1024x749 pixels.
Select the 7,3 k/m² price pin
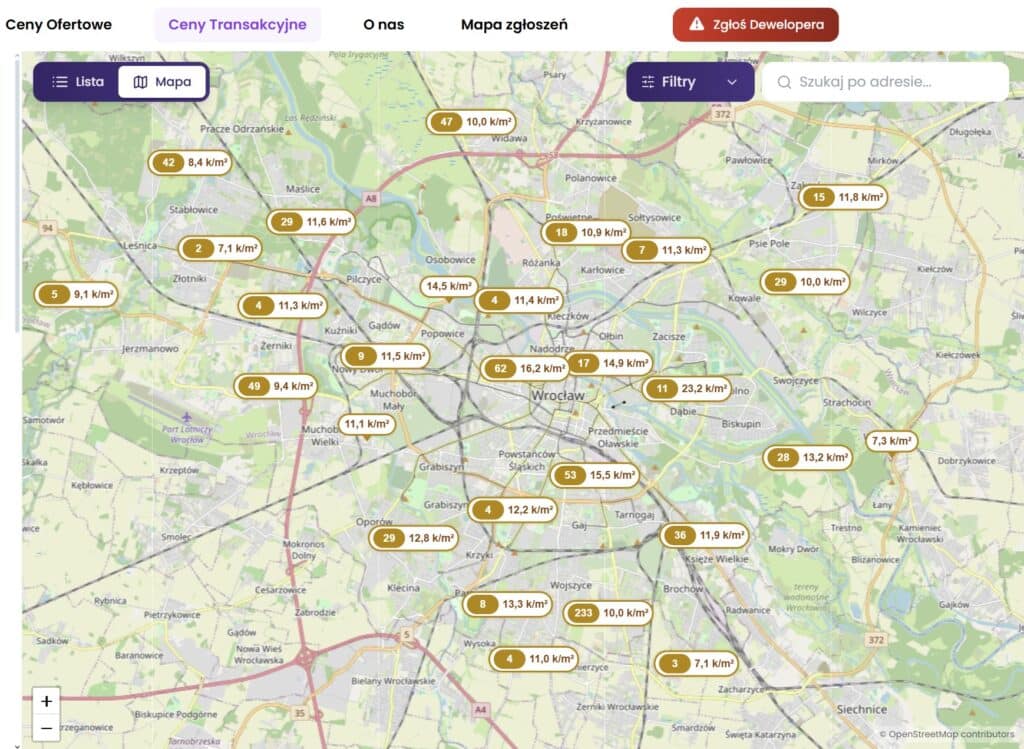pos(891,441)
